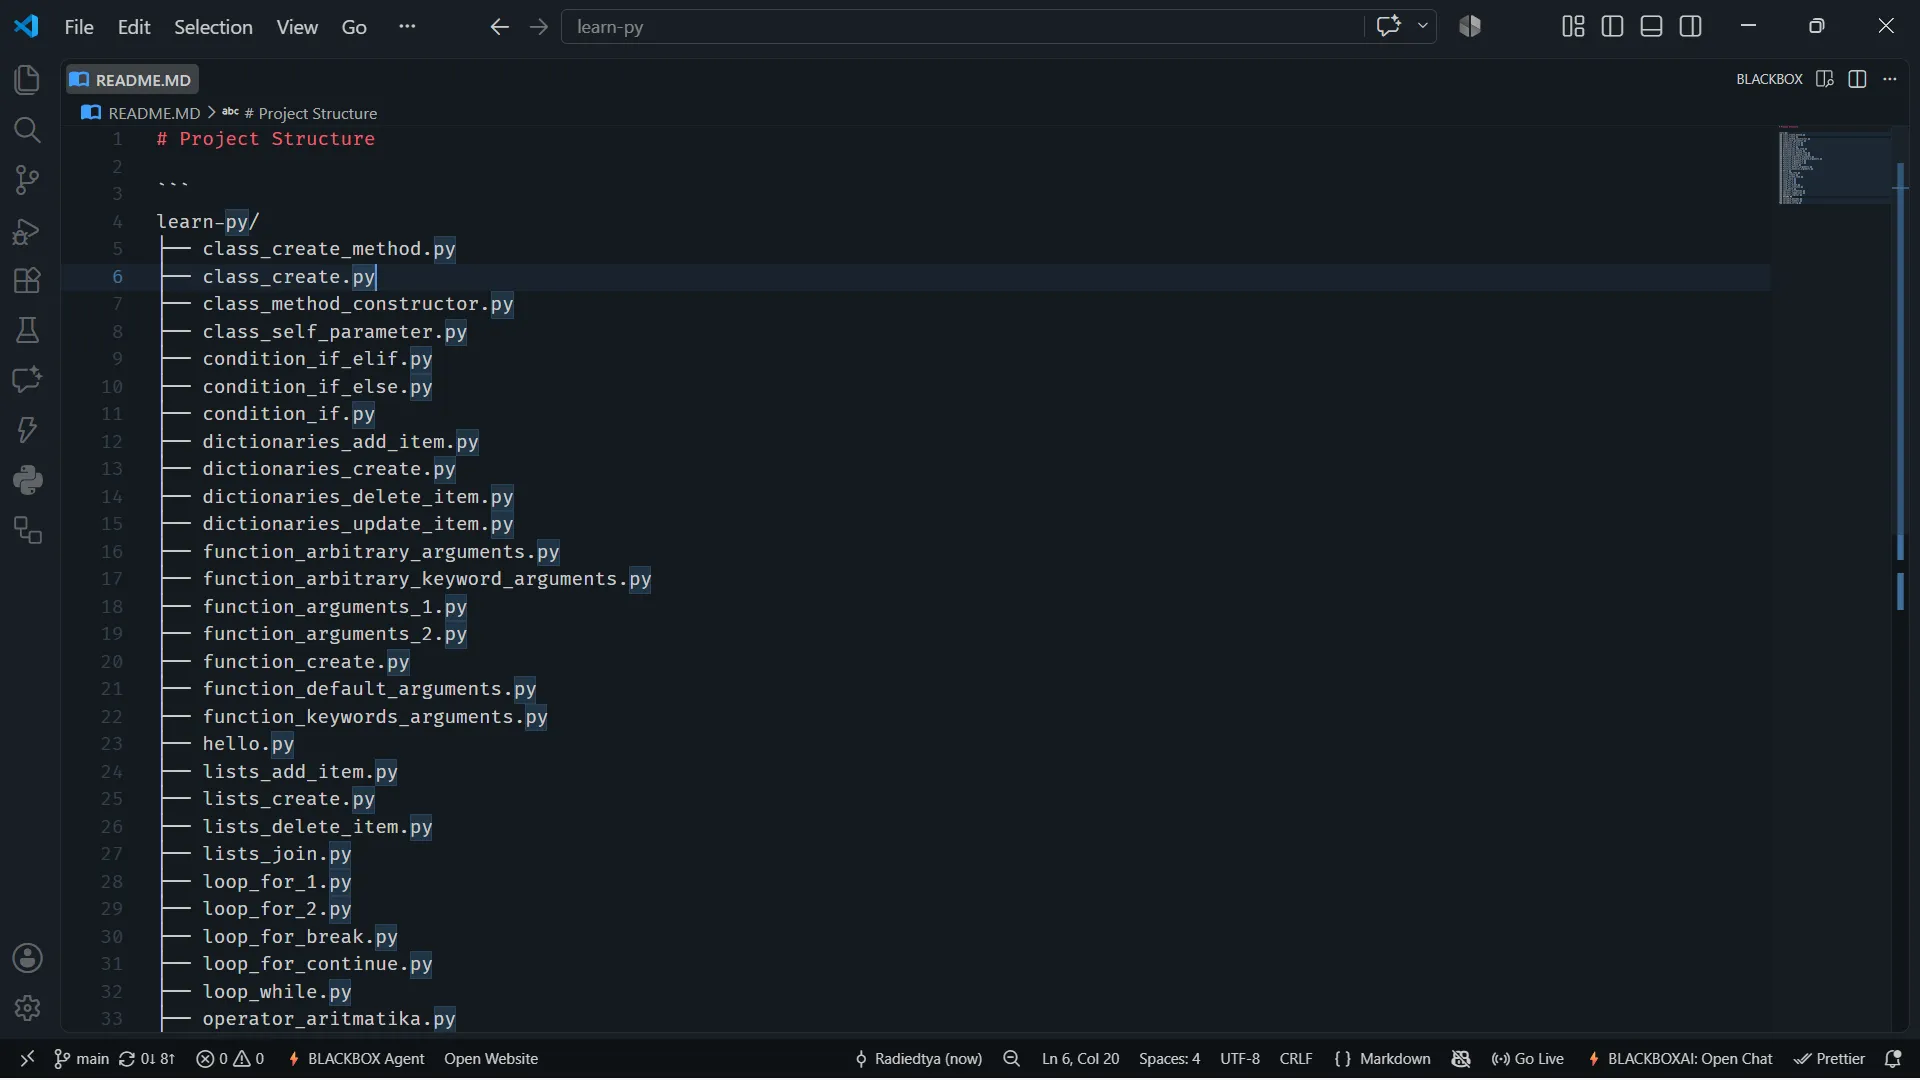Start Go Live server

point(1527,1059)
